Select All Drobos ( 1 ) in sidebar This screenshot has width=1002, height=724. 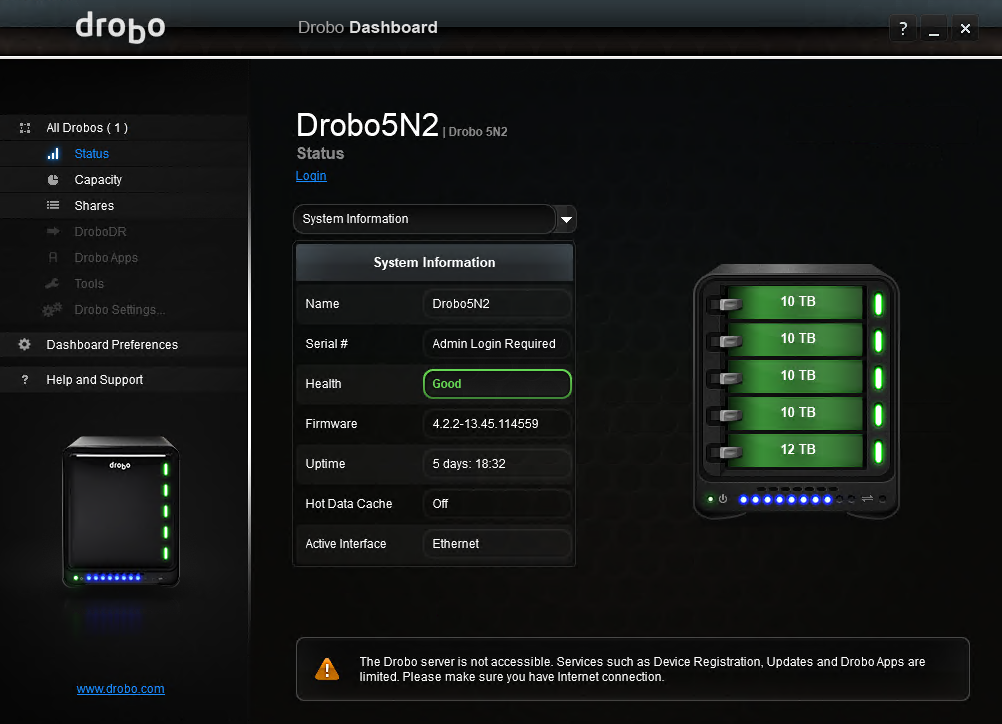85,127
